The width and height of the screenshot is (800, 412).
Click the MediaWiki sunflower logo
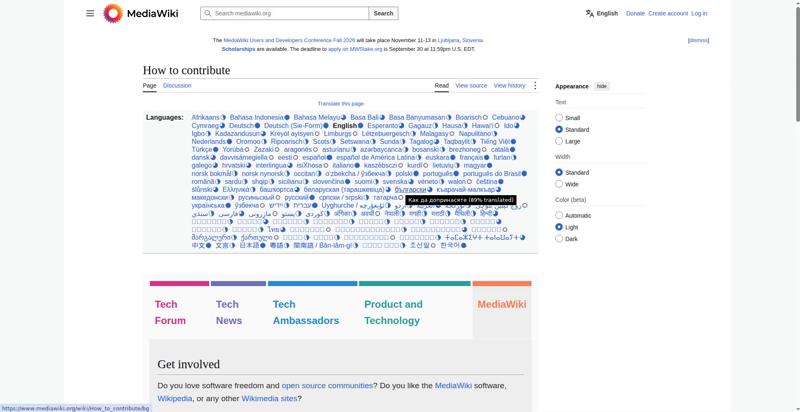click(113, 13)
